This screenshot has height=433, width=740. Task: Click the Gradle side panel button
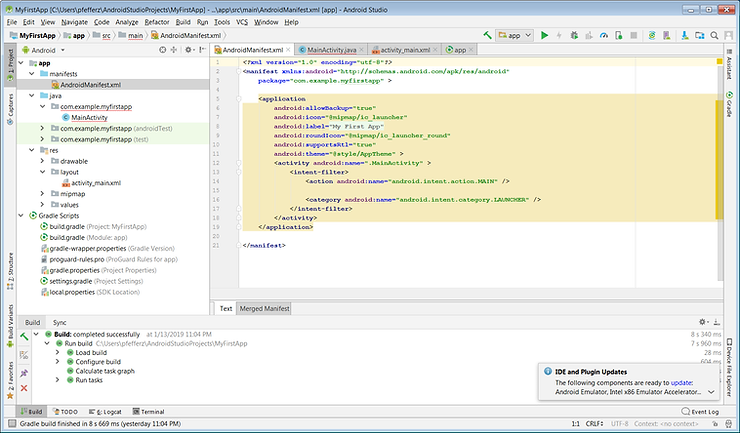pyautogui.click(x=730, y=105)
